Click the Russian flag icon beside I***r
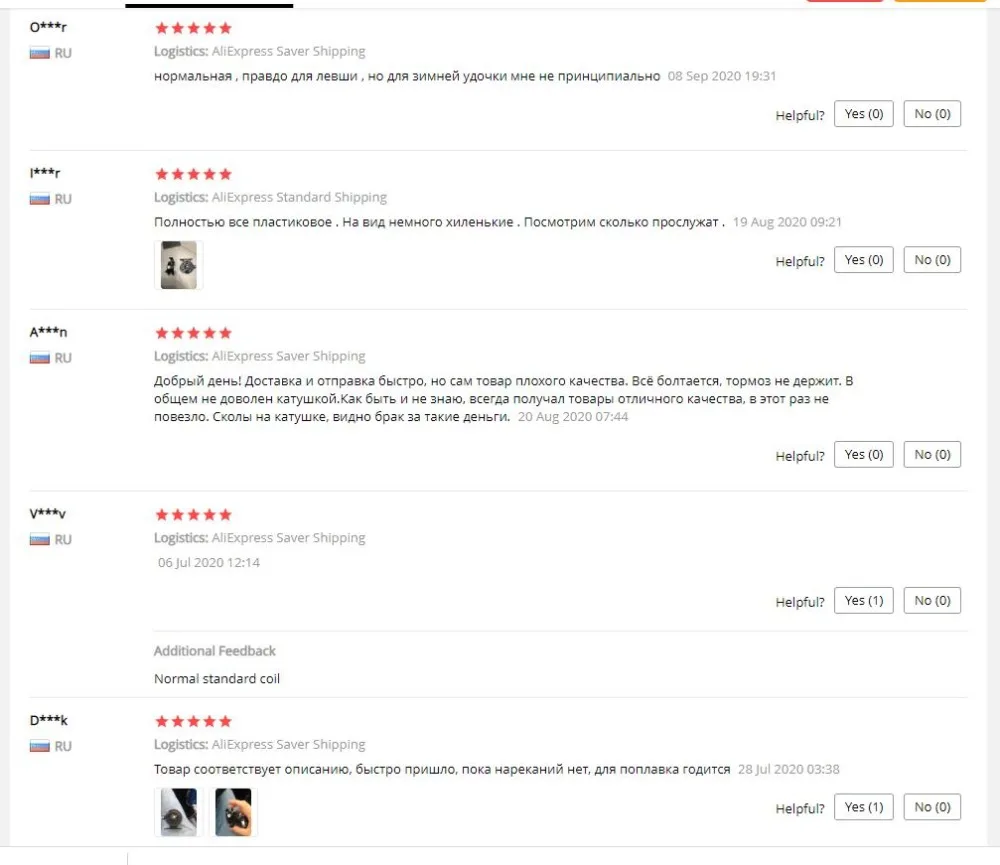 tap(40, 199)
